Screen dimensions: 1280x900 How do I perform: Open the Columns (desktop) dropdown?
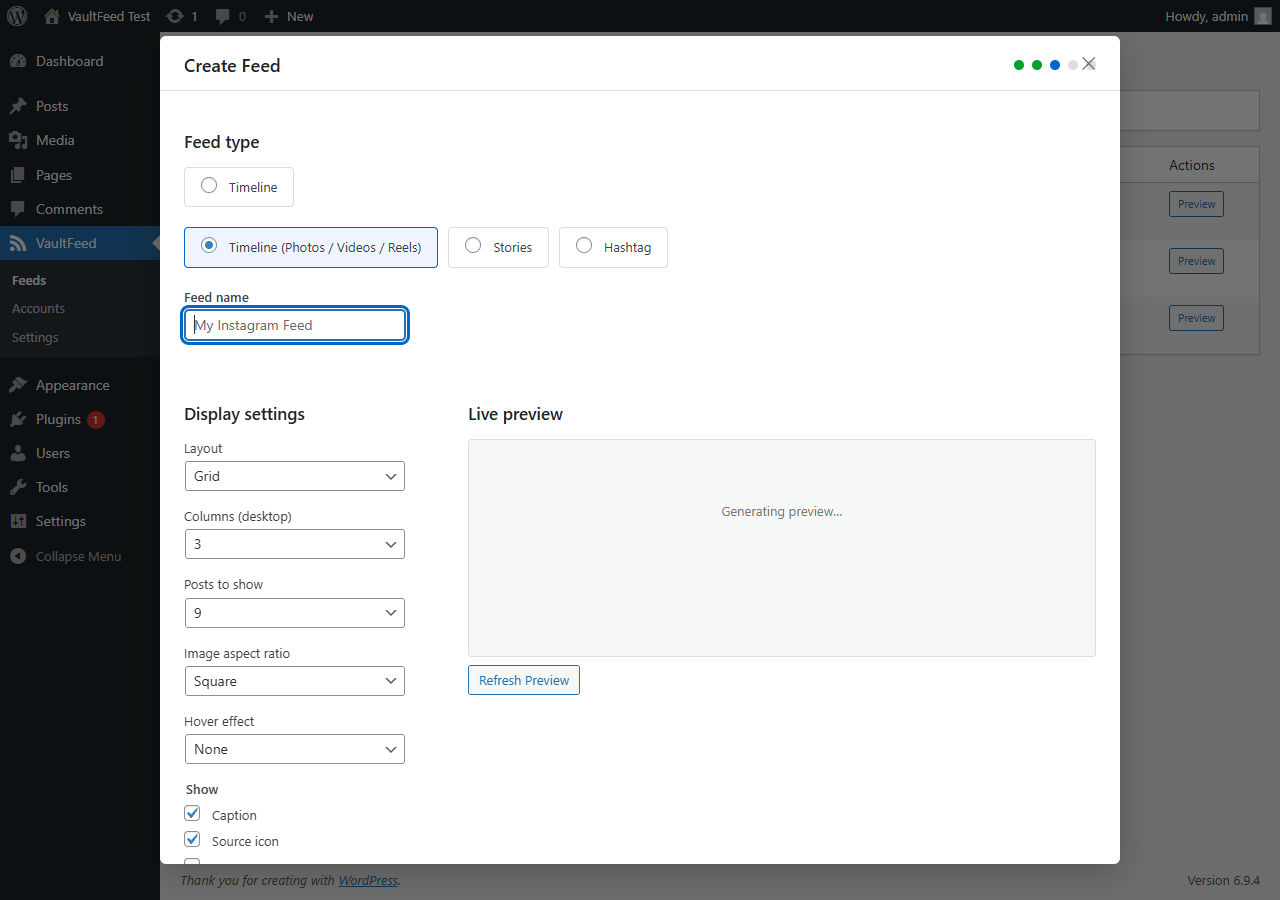295,544
